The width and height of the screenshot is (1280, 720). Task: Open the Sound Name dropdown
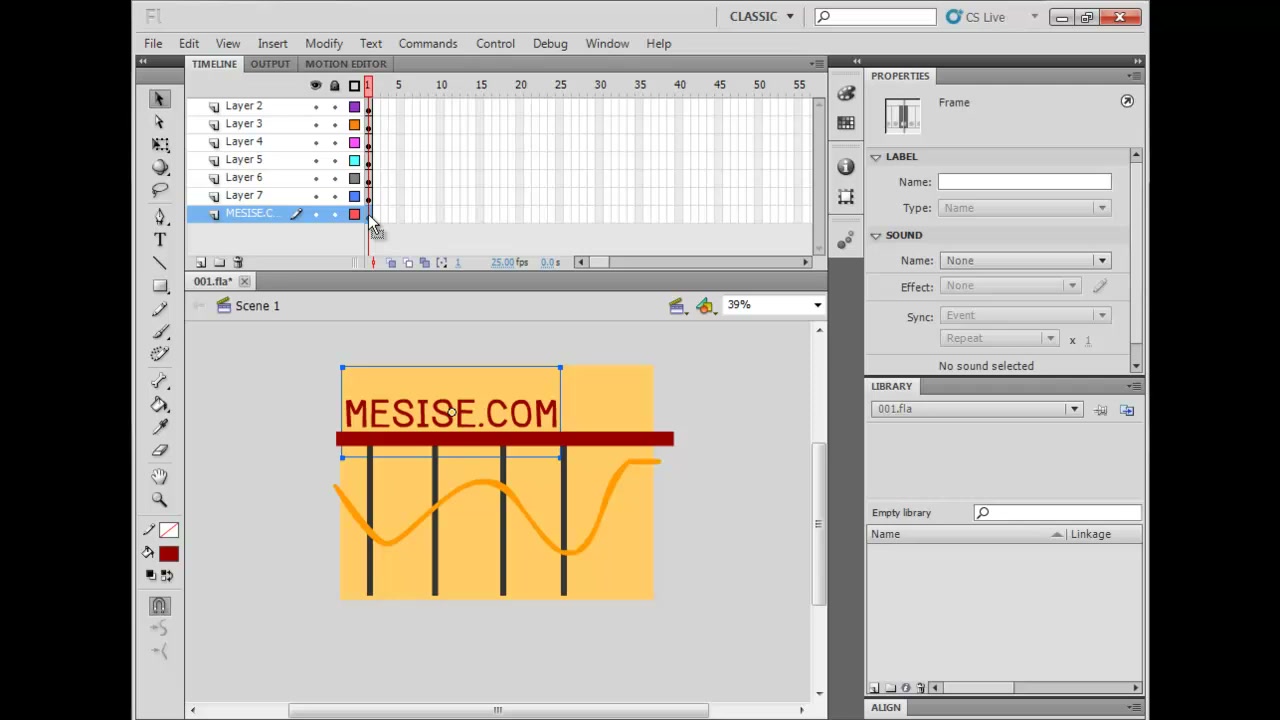1024,260
